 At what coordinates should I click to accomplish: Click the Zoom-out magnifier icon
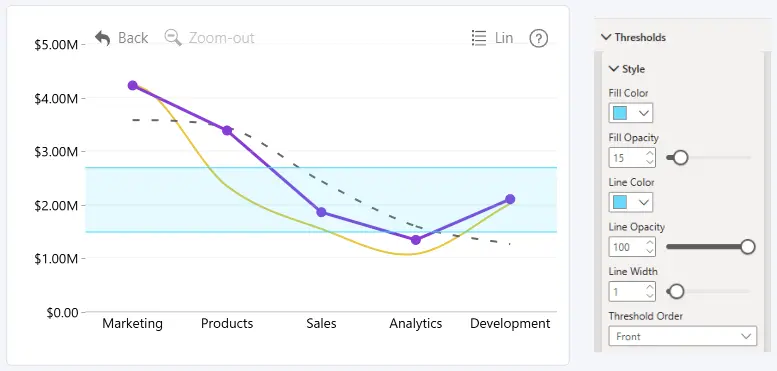click(173, 38)
